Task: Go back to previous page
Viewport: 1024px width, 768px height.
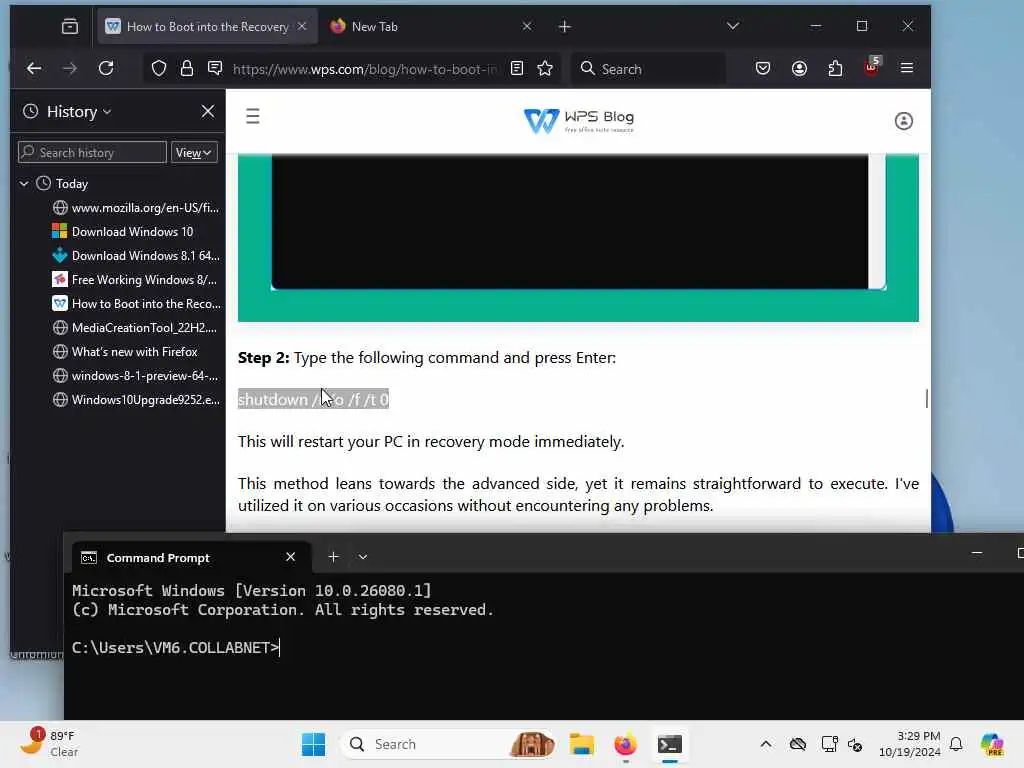Action: pos(34,68)
